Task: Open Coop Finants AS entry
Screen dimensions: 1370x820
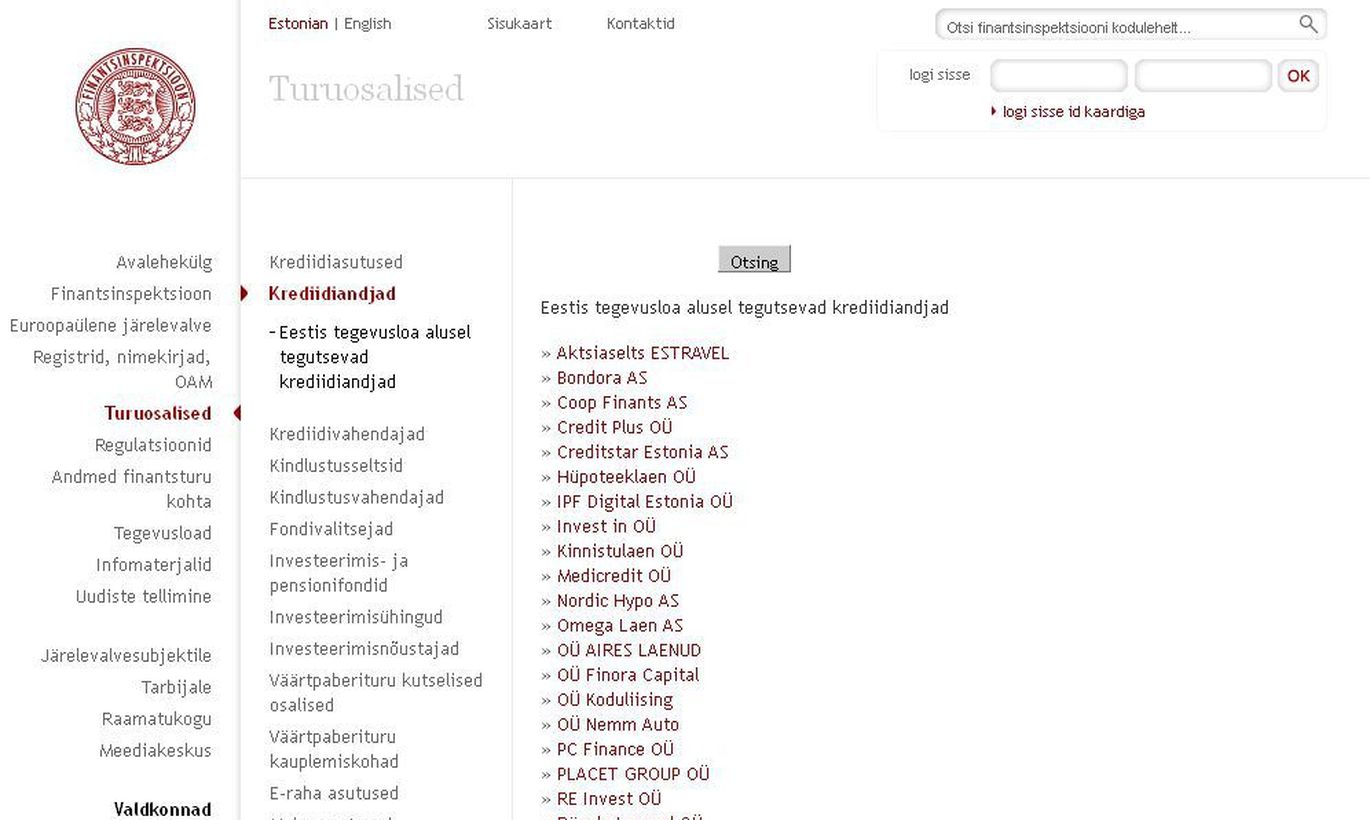Action: coord(622,403)
